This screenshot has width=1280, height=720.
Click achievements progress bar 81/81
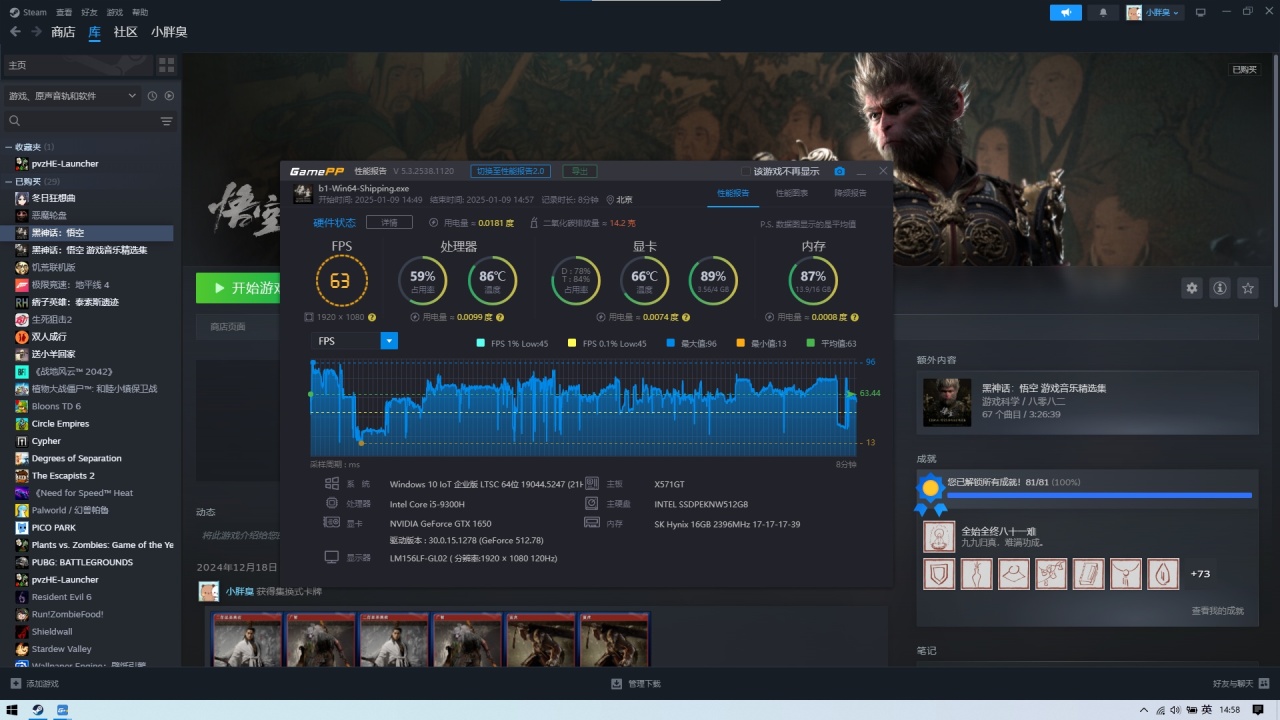point(1099,495)
